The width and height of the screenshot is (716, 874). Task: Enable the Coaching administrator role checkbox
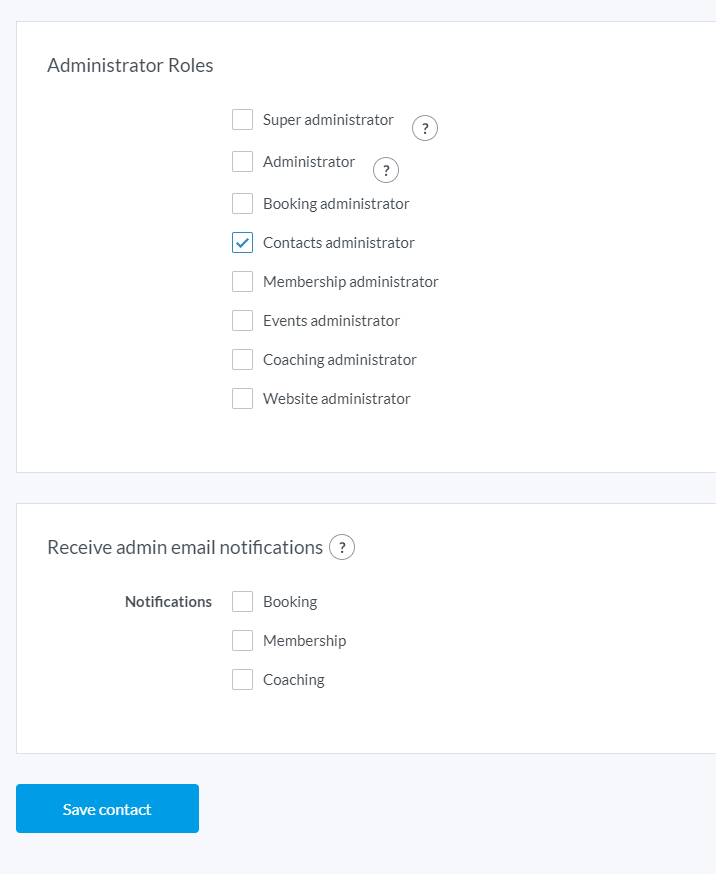[242, 360]
